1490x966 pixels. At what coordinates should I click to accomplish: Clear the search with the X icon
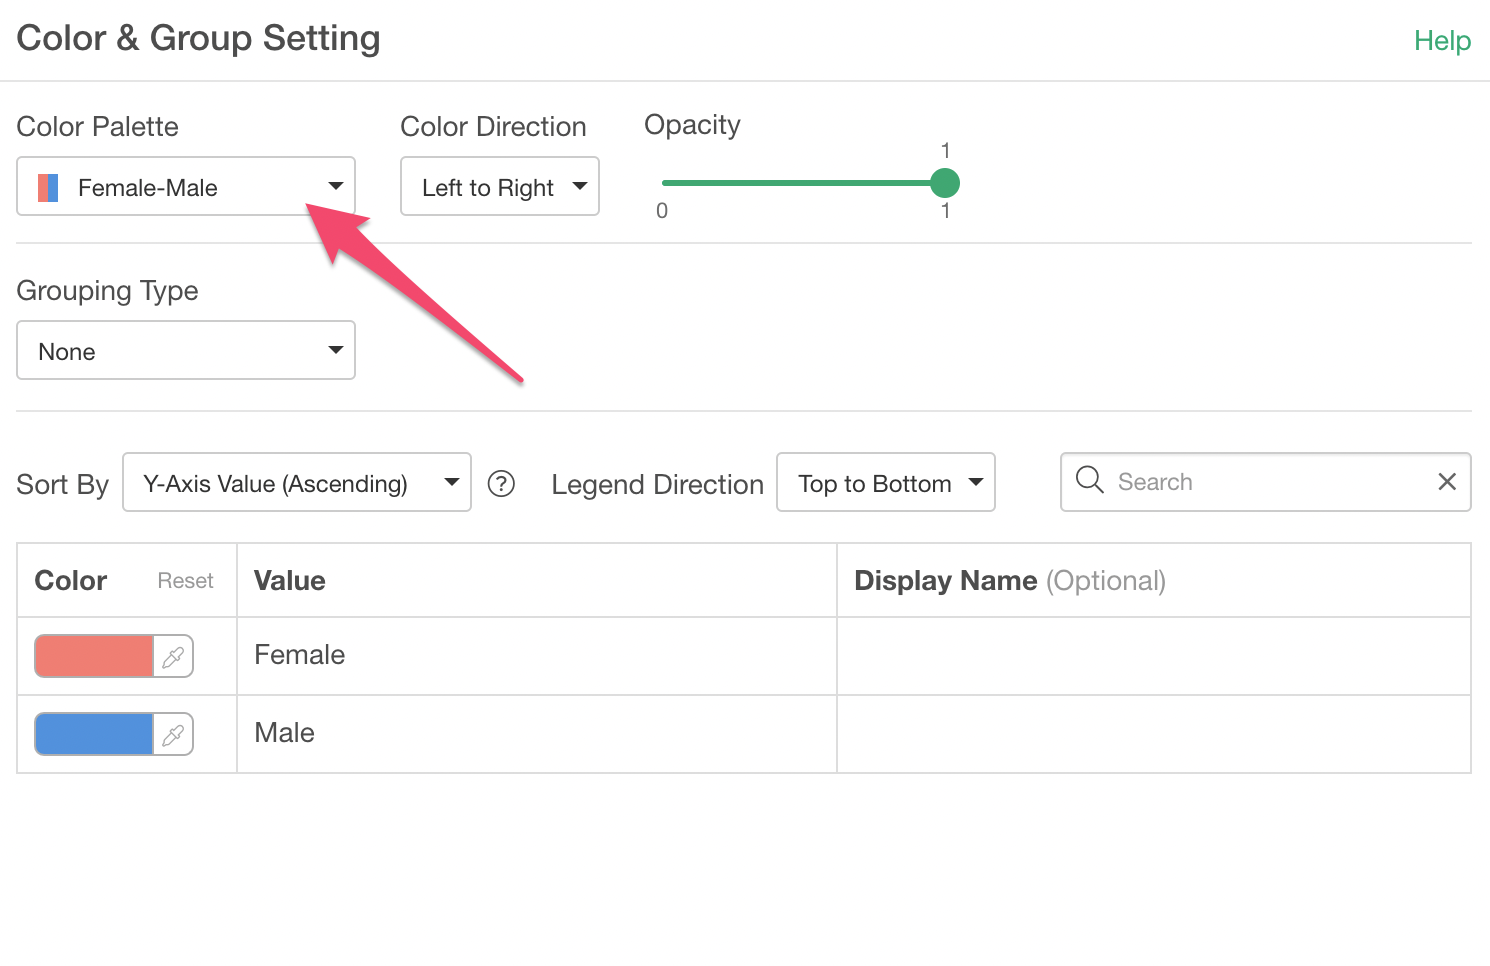1447,482
